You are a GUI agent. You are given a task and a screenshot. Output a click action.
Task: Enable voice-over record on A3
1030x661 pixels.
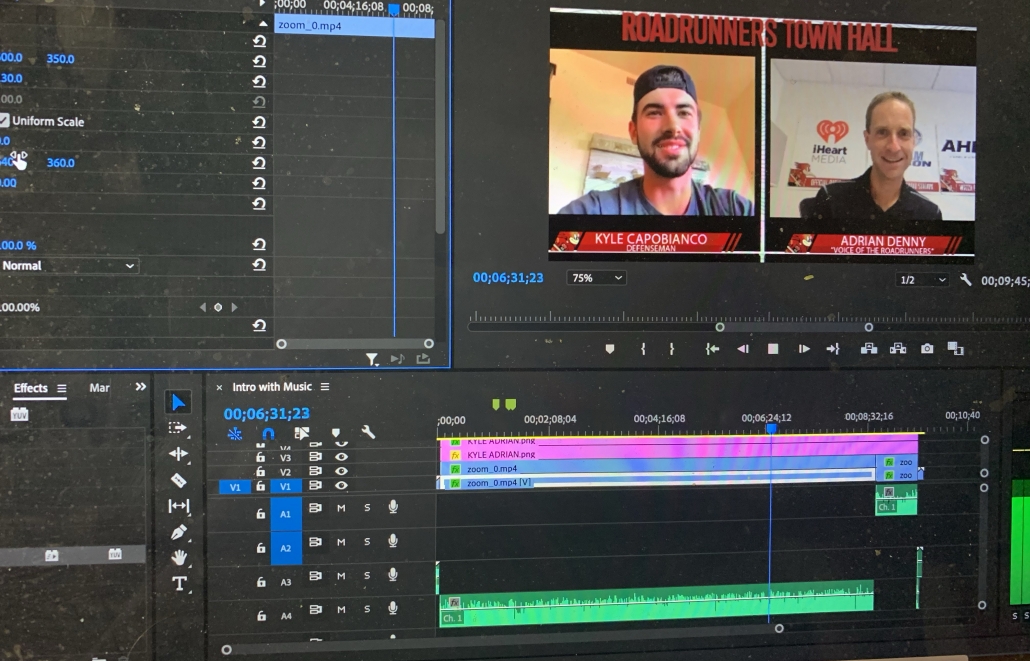(x=393, y=575)
